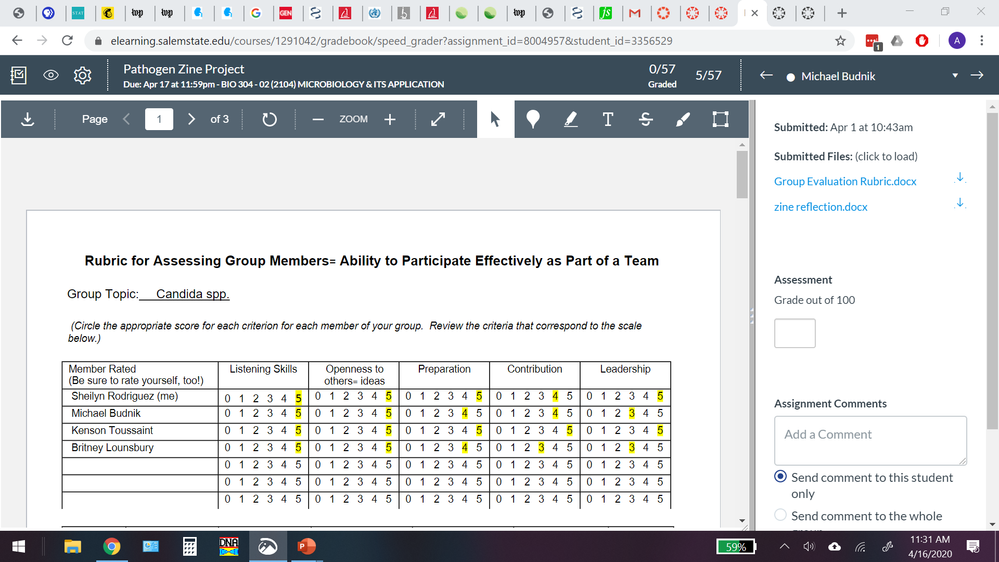Select the point annotation pin tool
Viewport: 999px width, 562px height.
[533, 119]
